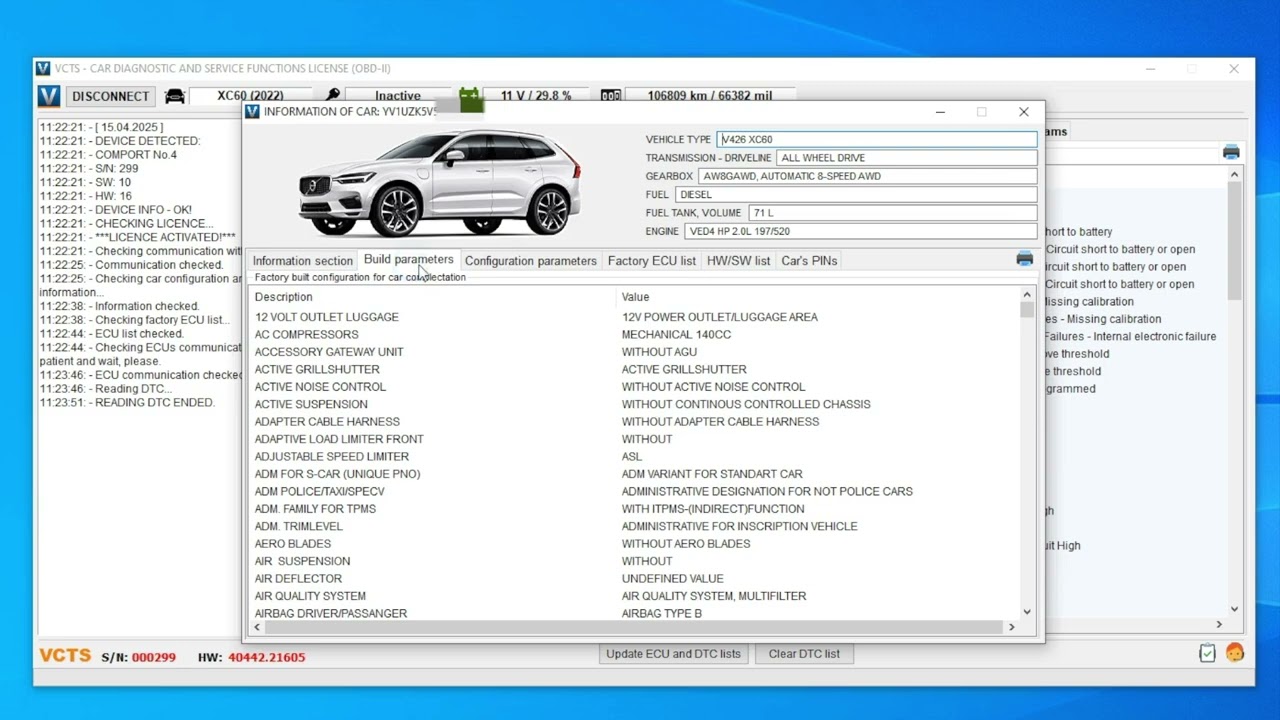Click the car icon next to XC60 (2022)
1280x720 pixels.
[x=175, y=96]
